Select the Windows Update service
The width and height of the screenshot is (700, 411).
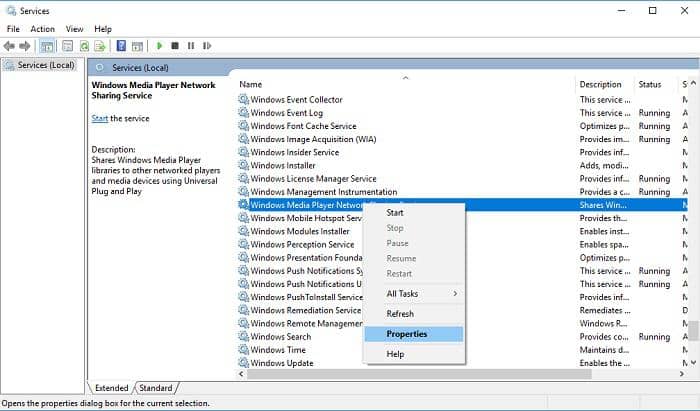pyautogui.click(x=462, y=363)
